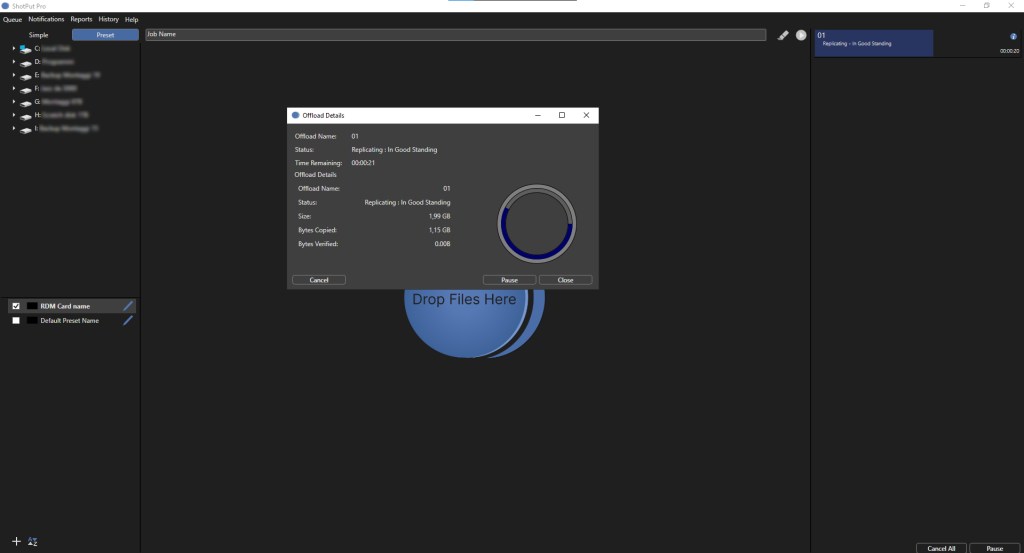Click Cancel in the Offload Details dialog
The image size is (1024, 553).
319,280
